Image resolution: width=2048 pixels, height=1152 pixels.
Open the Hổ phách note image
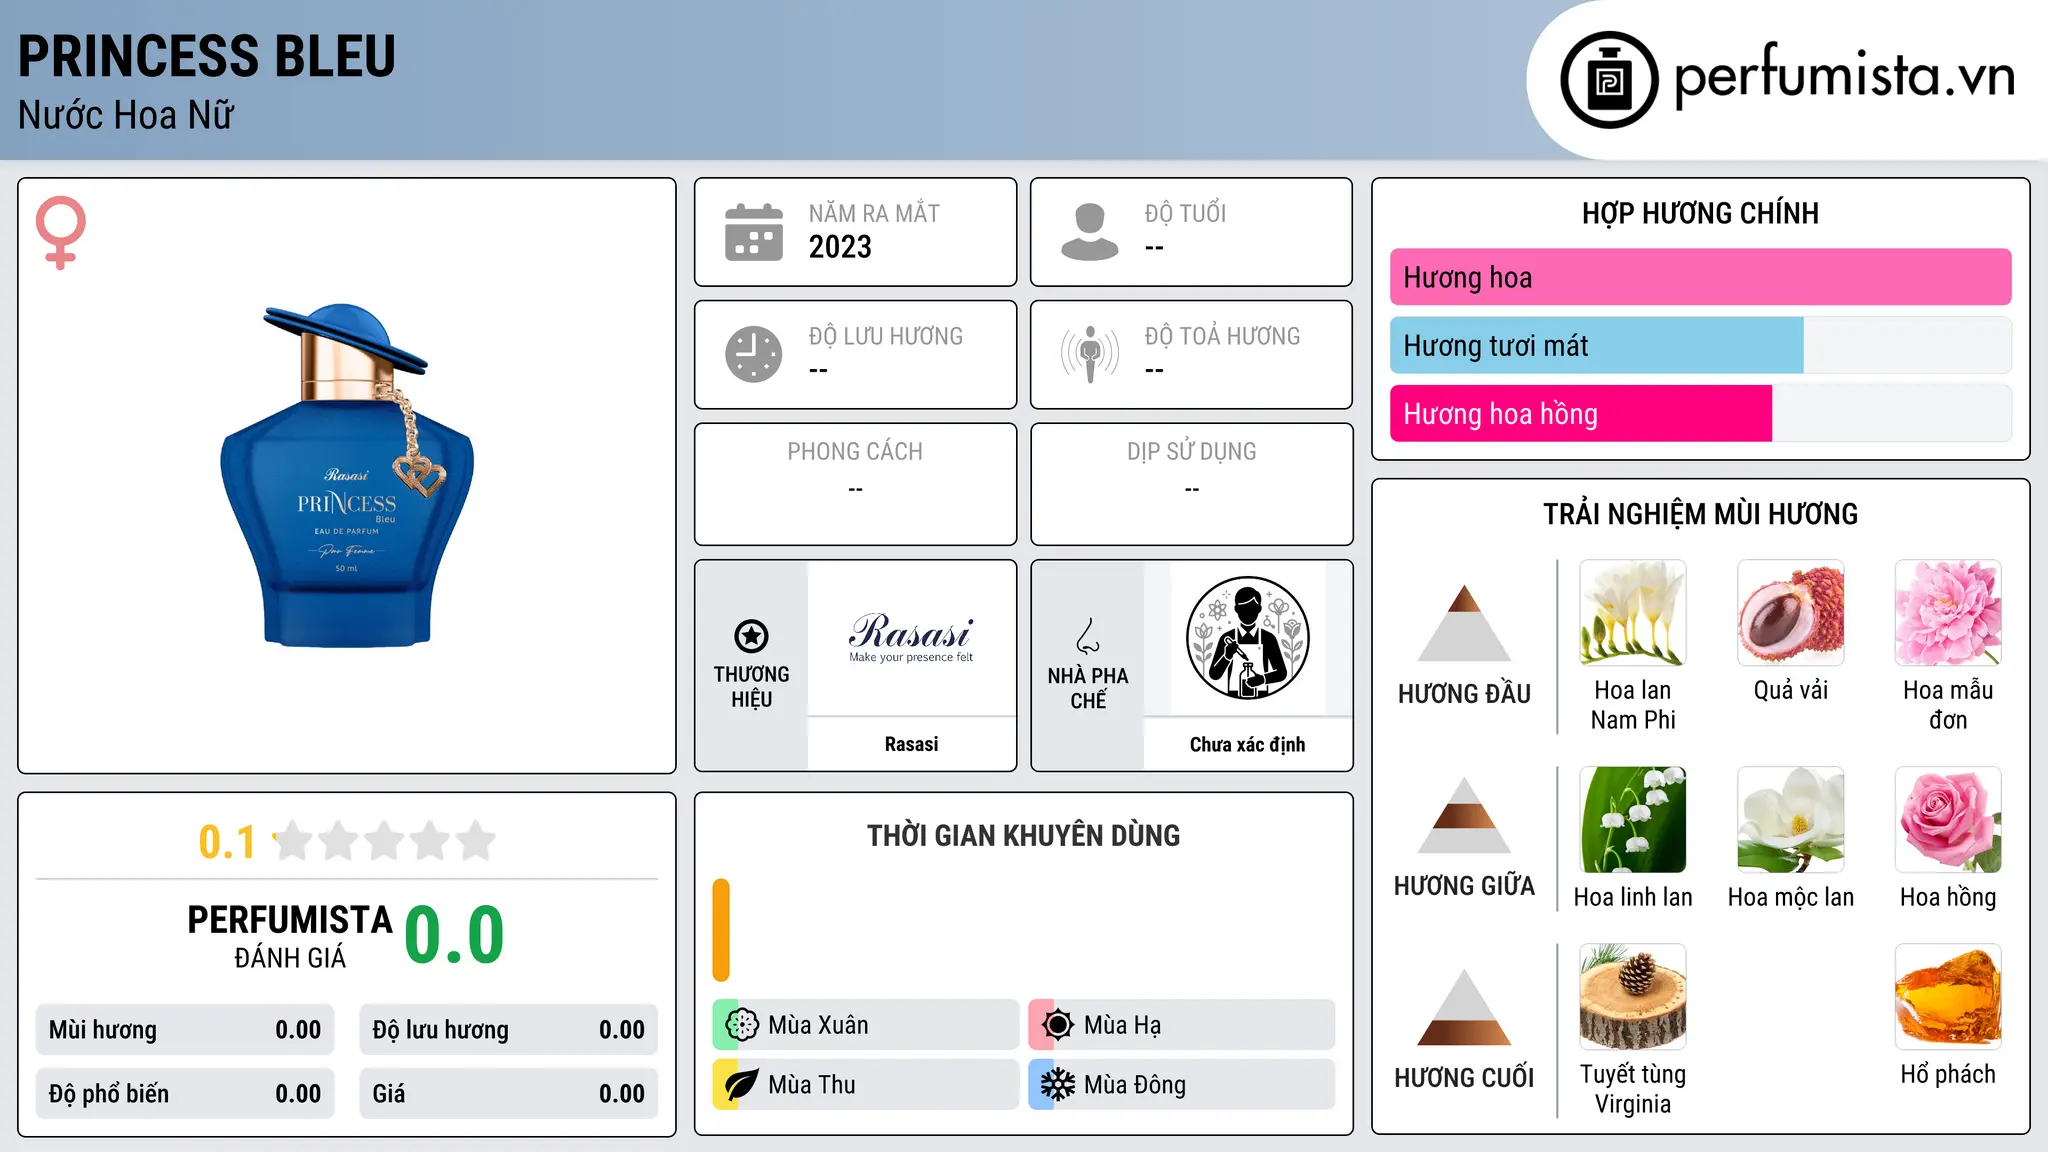point(1948,997)
